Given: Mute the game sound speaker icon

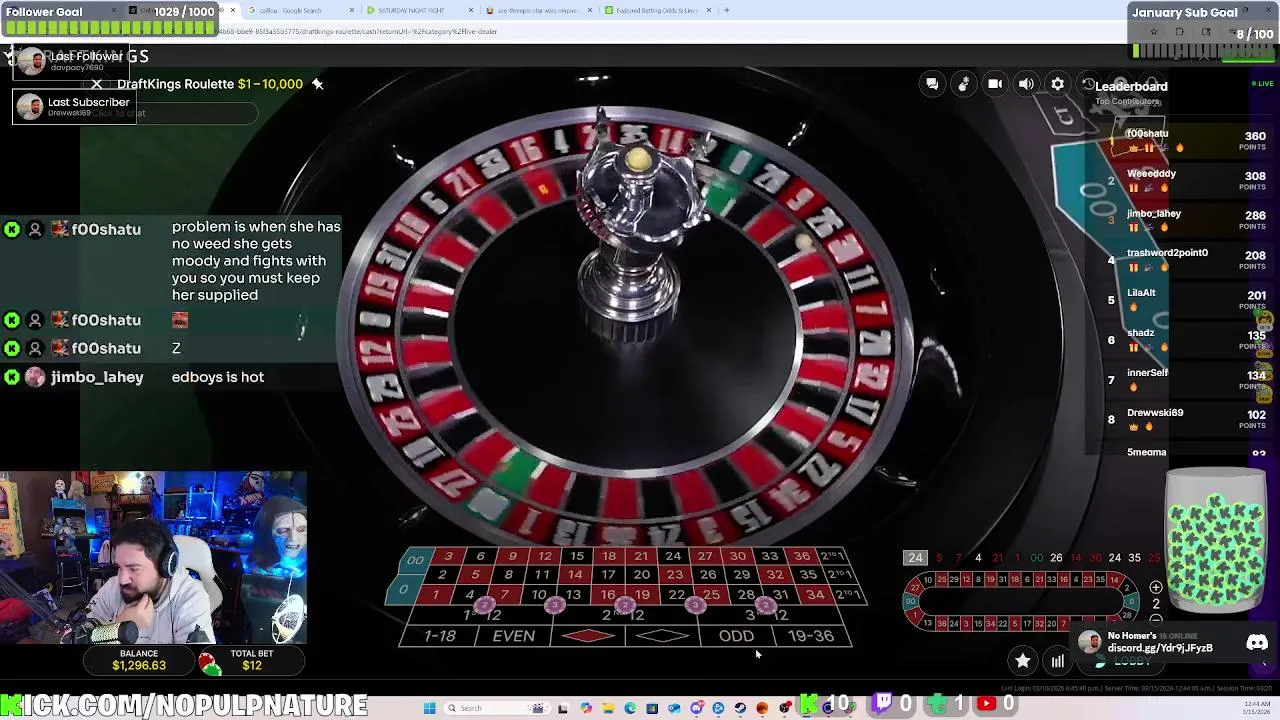Looking at the screenshot, I should point(1026,84).
